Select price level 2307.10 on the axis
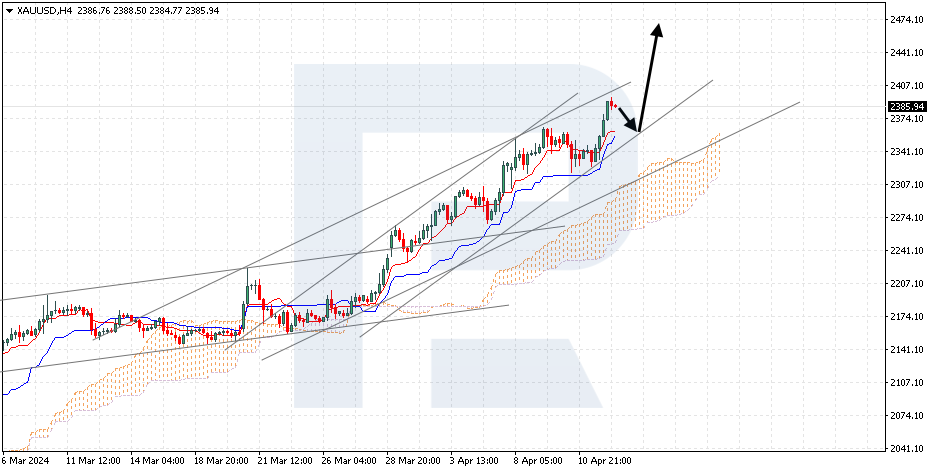The height and width of the screenshot is (472, 931). coord(907,185)
